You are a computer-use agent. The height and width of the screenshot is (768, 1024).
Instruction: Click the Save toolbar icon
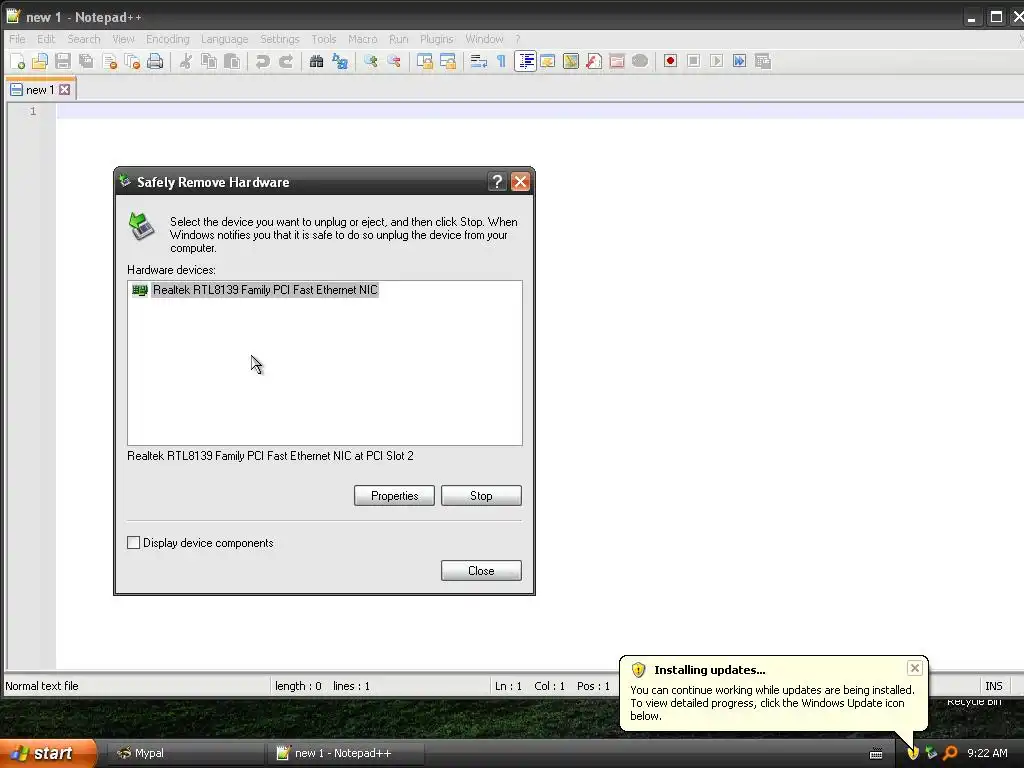click(x=63, y=61)
